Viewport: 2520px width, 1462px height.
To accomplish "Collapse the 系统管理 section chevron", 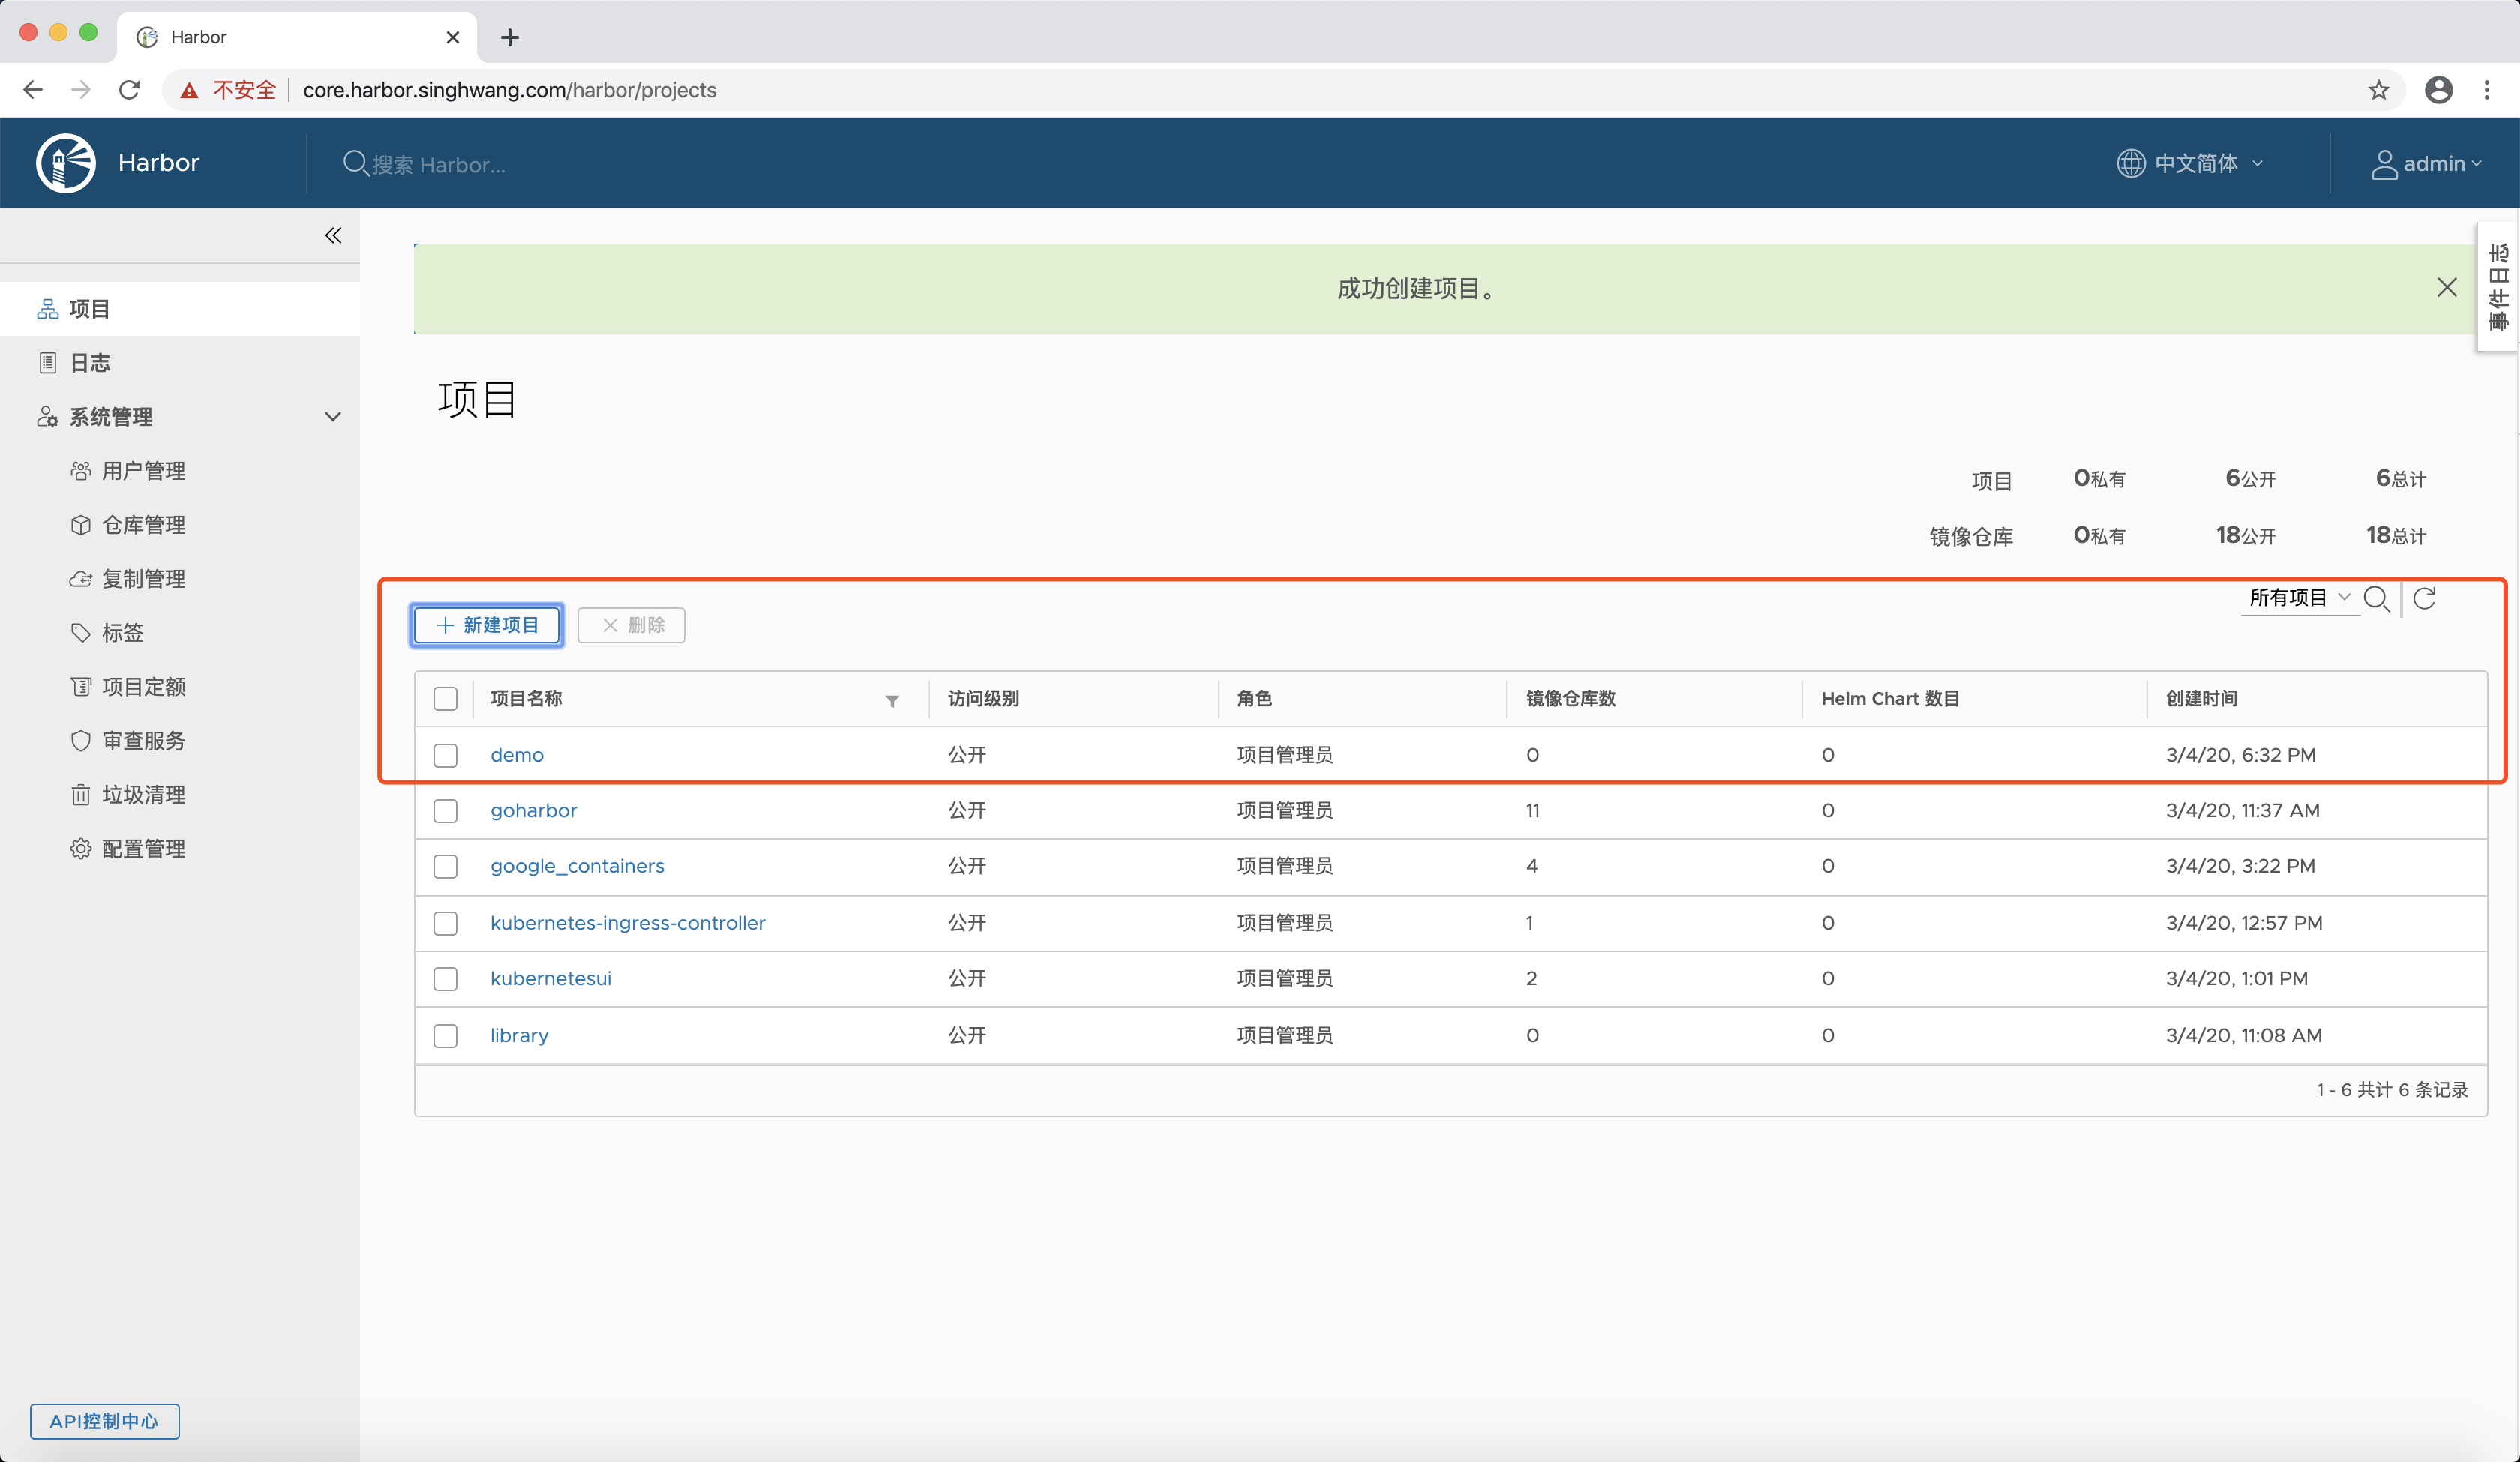I will tap(333, 417).
